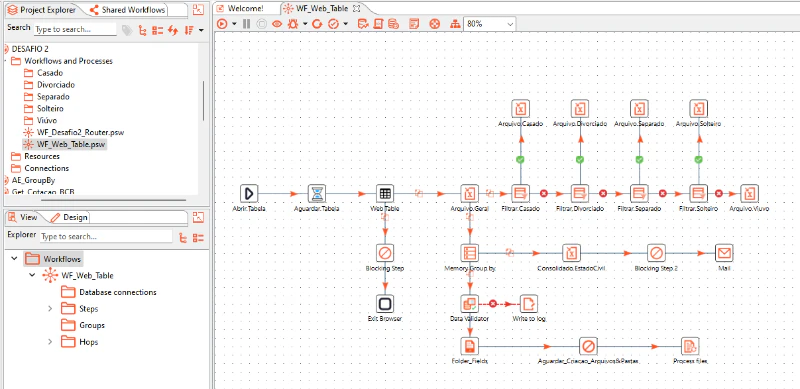Select the Mail step
The image size is (800, 389).
click(x=723, y=253)
